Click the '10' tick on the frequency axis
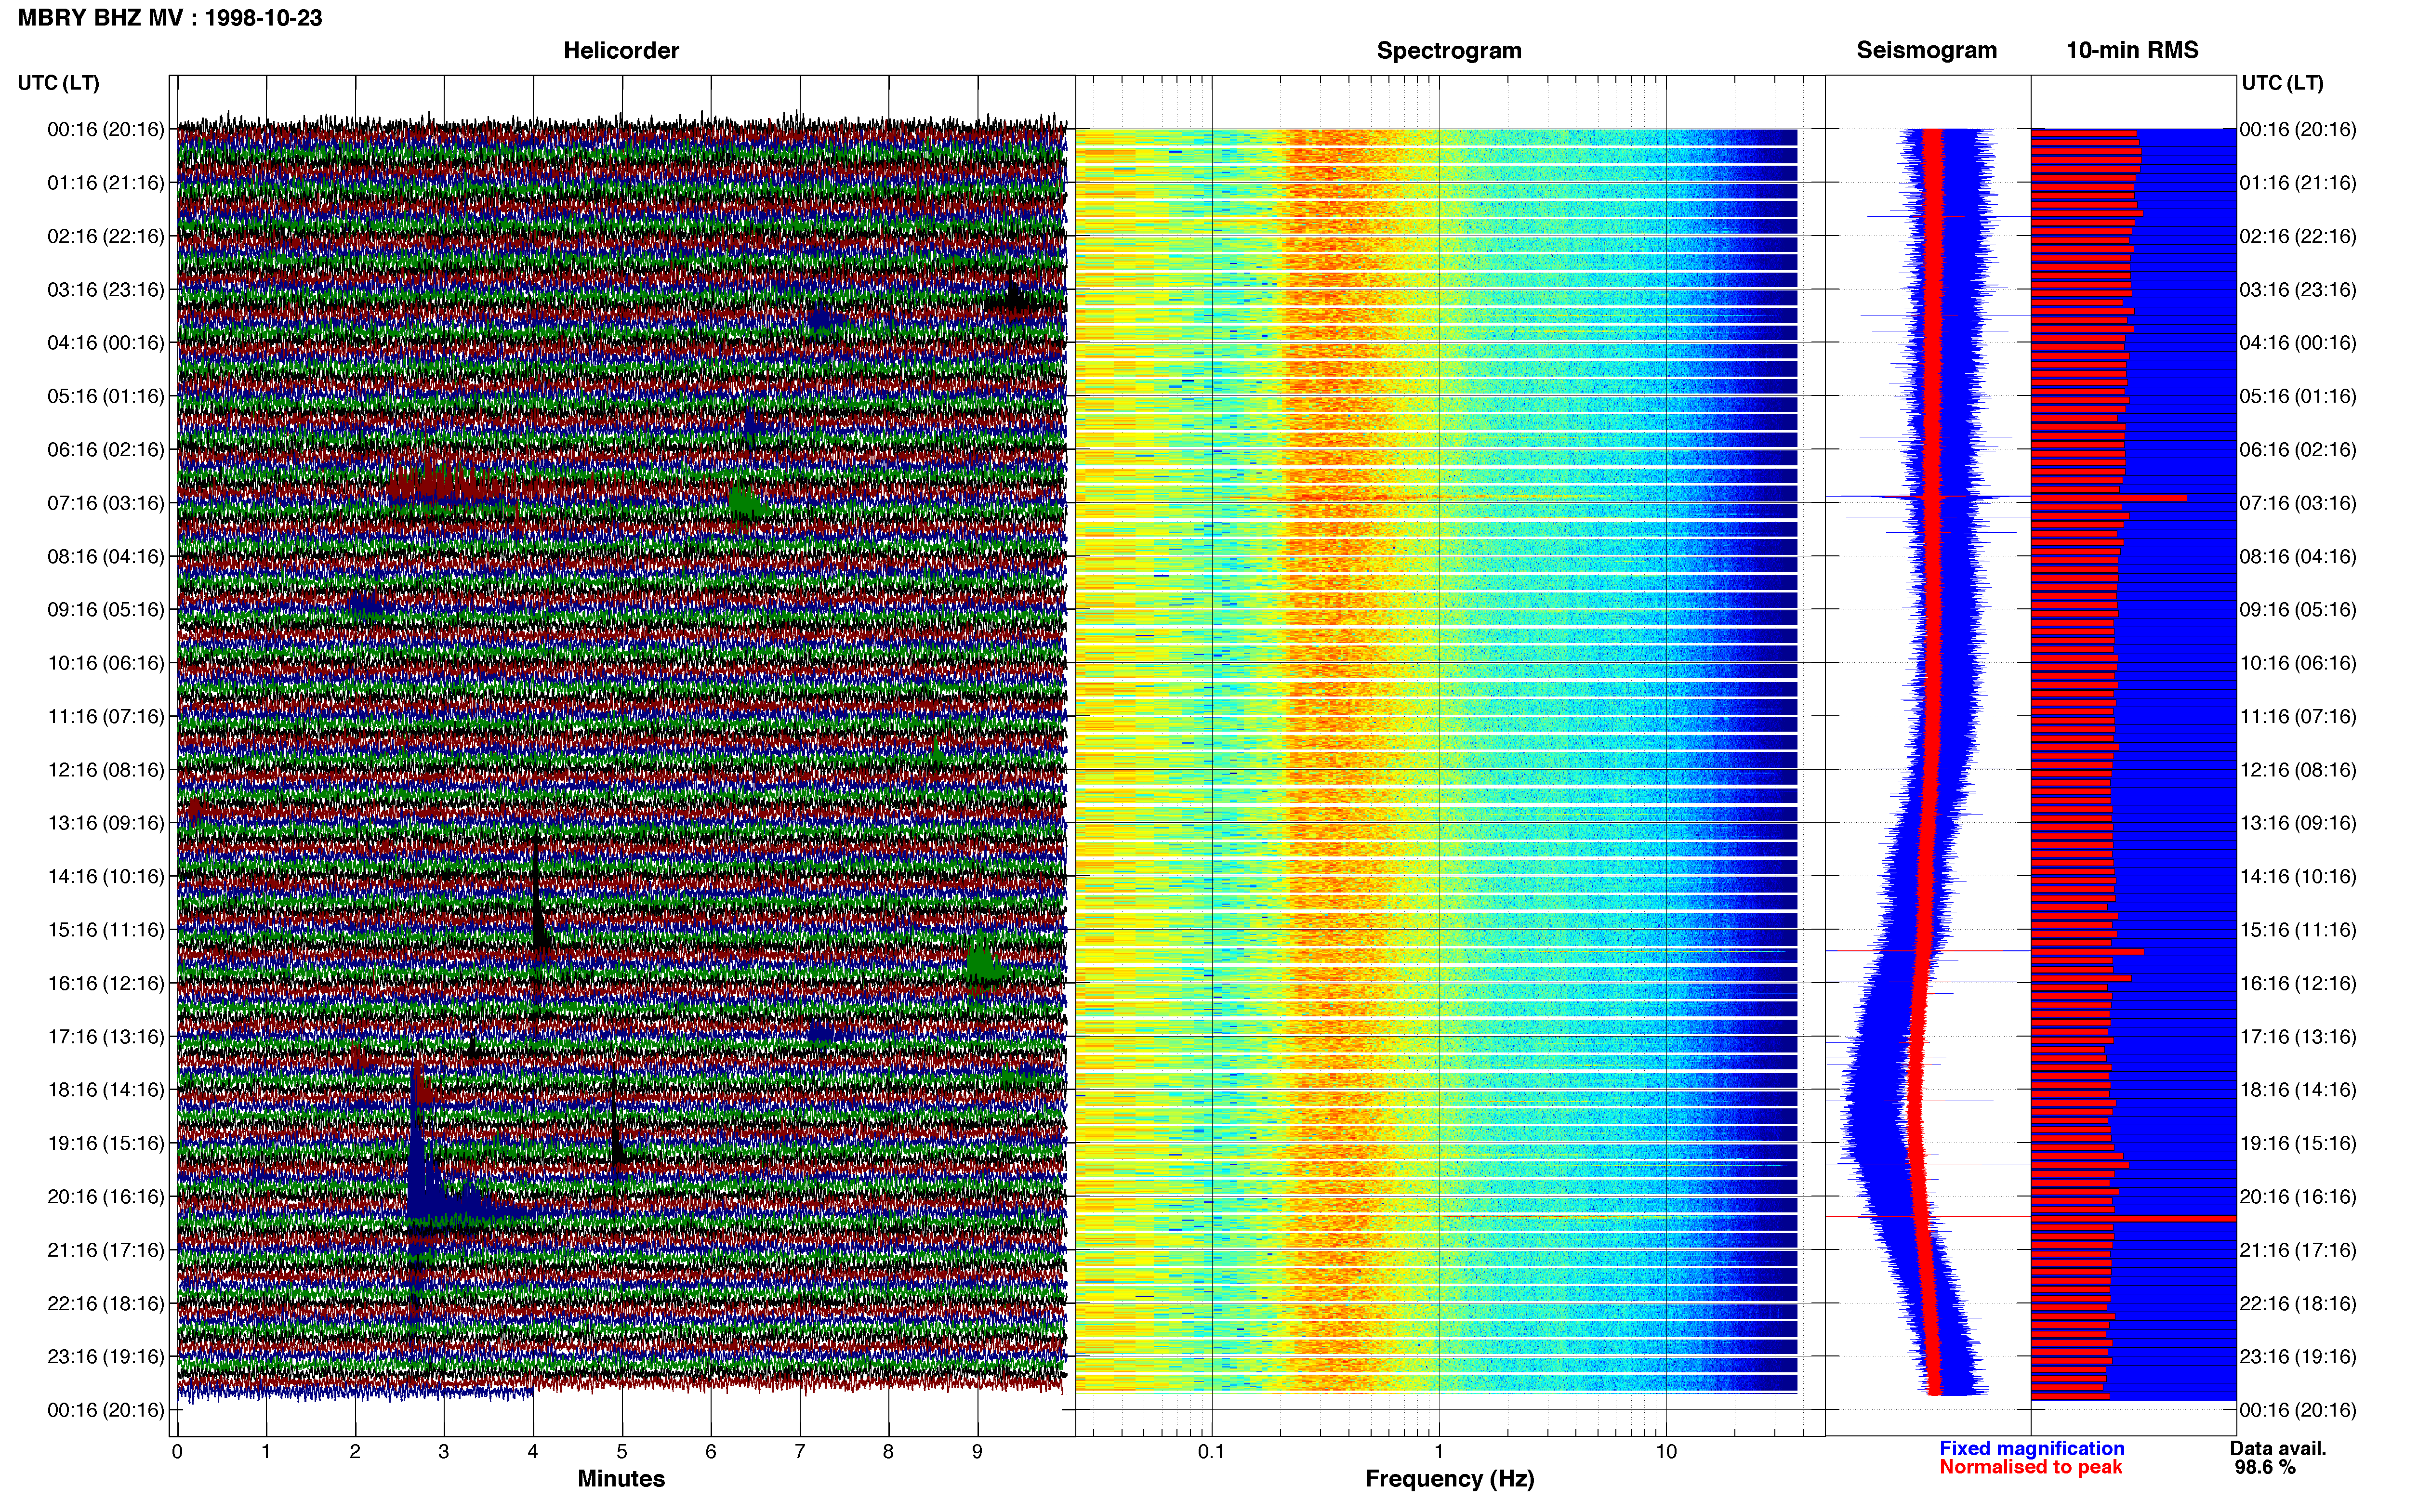2418x1512 pixels. (1666, 1452)
